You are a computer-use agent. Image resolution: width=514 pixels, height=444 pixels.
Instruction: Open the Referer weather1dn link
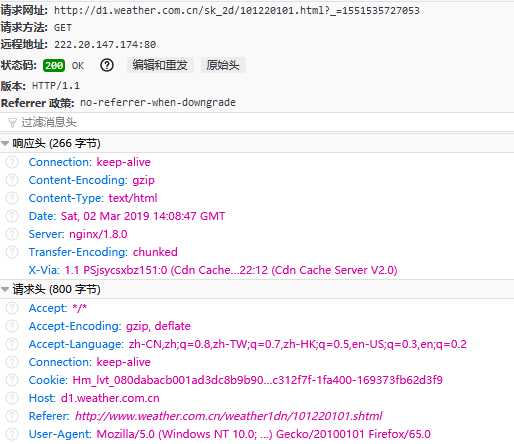click(229, 416)
